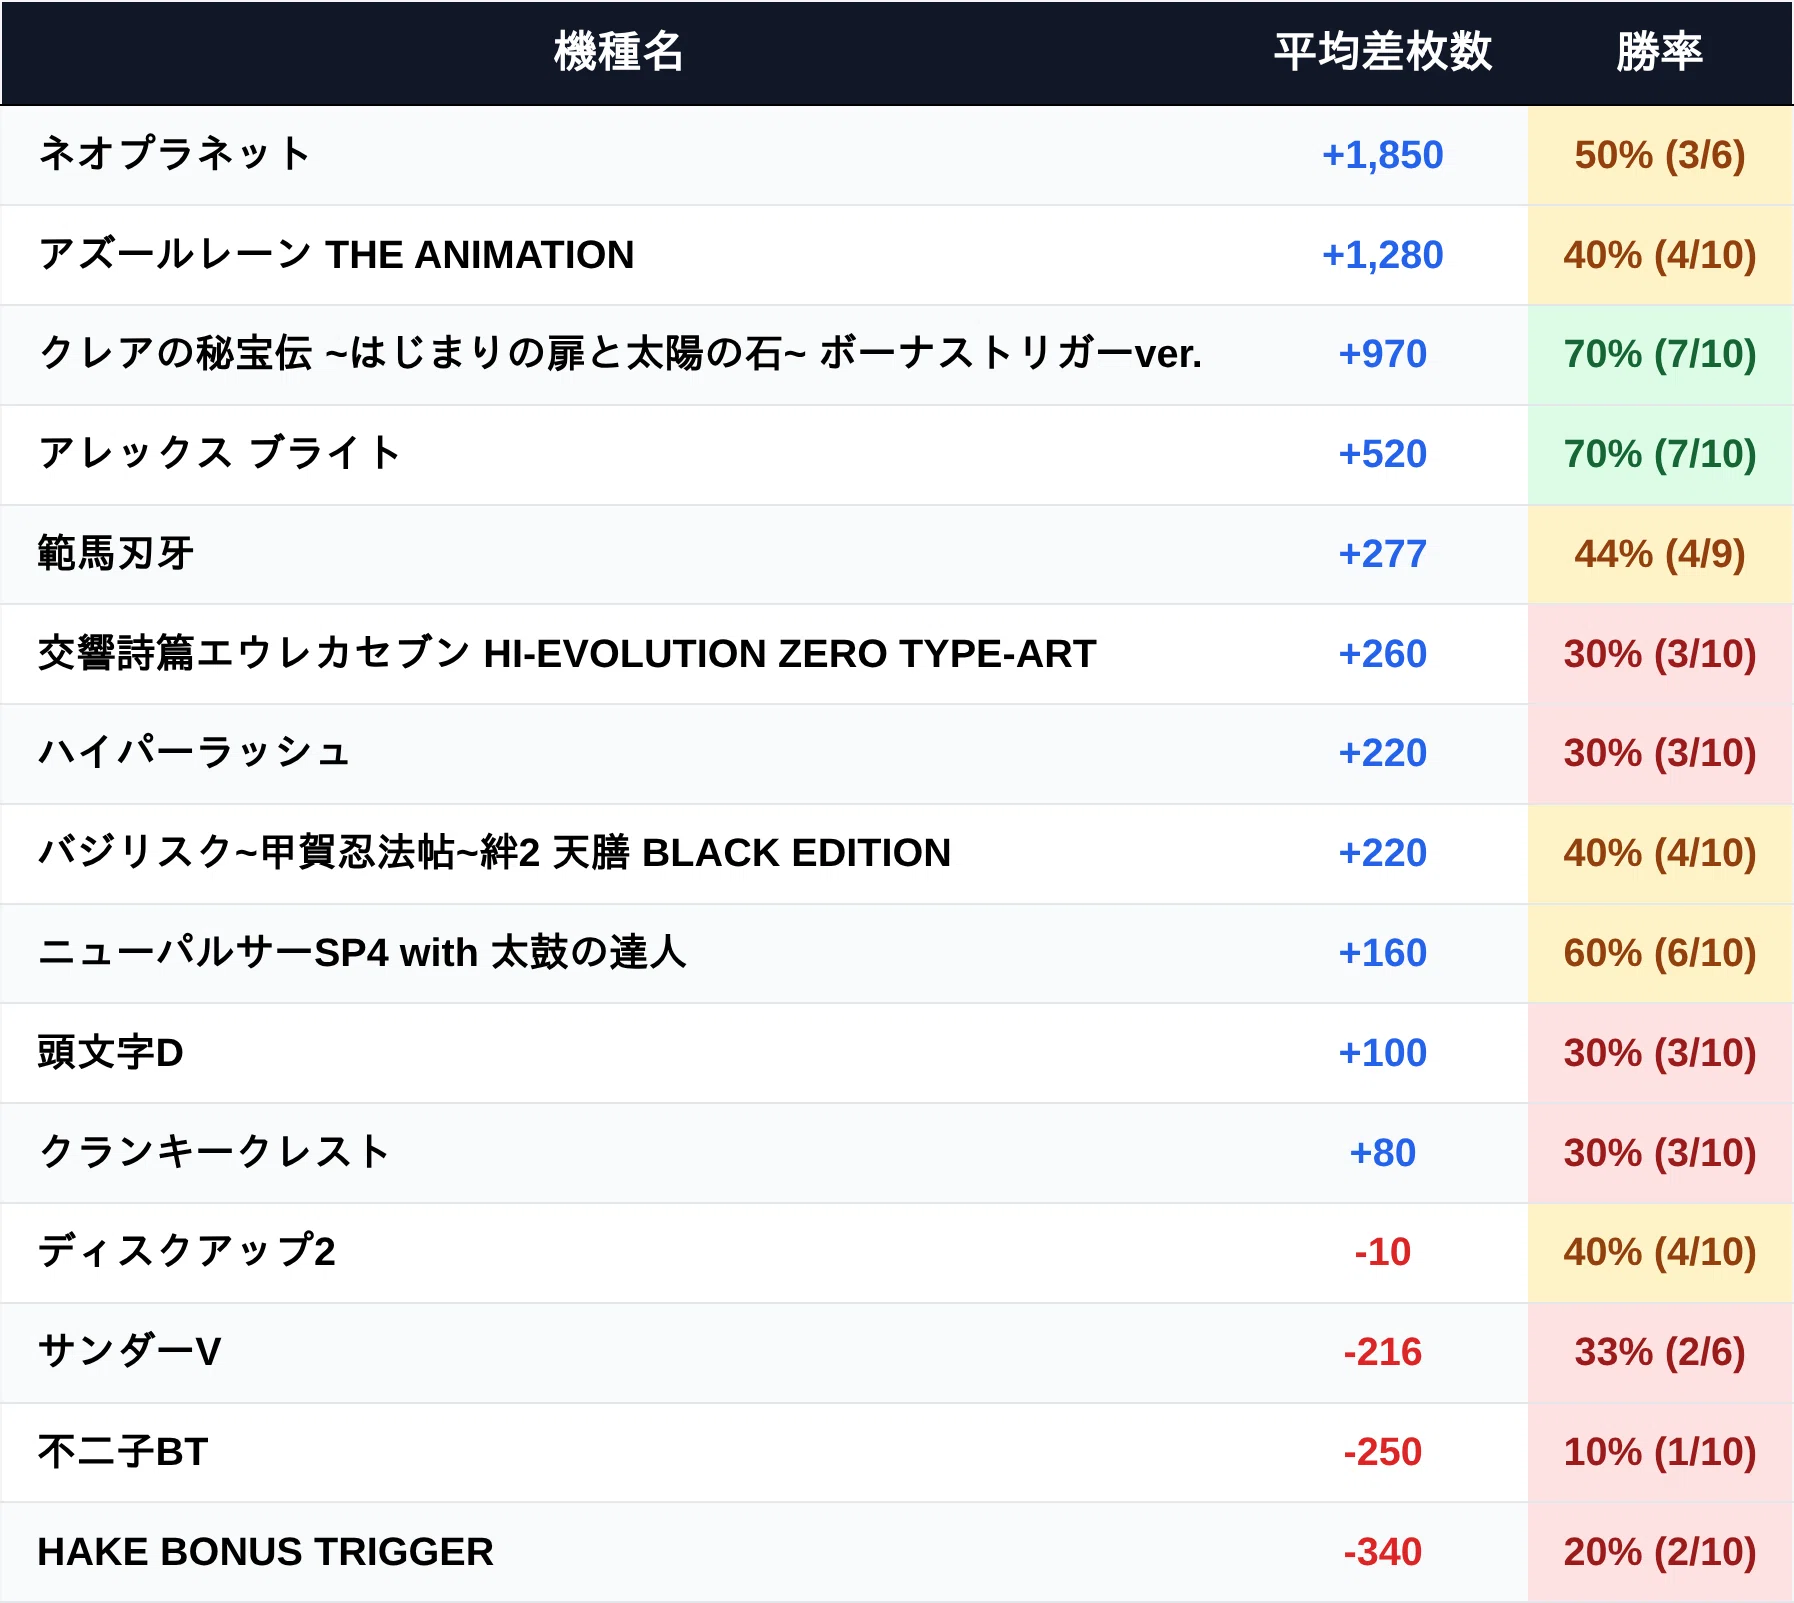Select the クレアの秘宝伝 ボーナストリガーver. name

click(x=620, y=354)
